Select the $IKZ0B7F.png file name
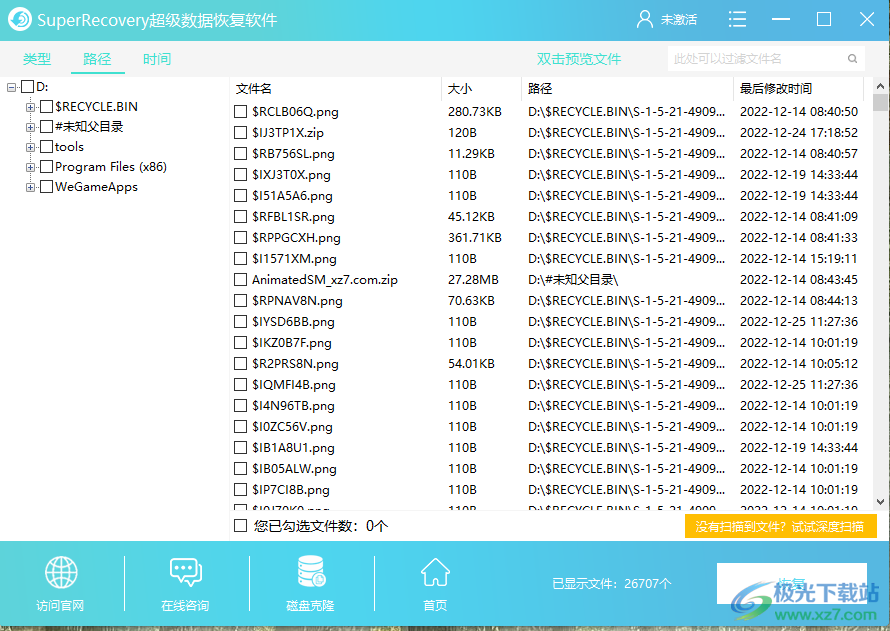 click(292, 343)
